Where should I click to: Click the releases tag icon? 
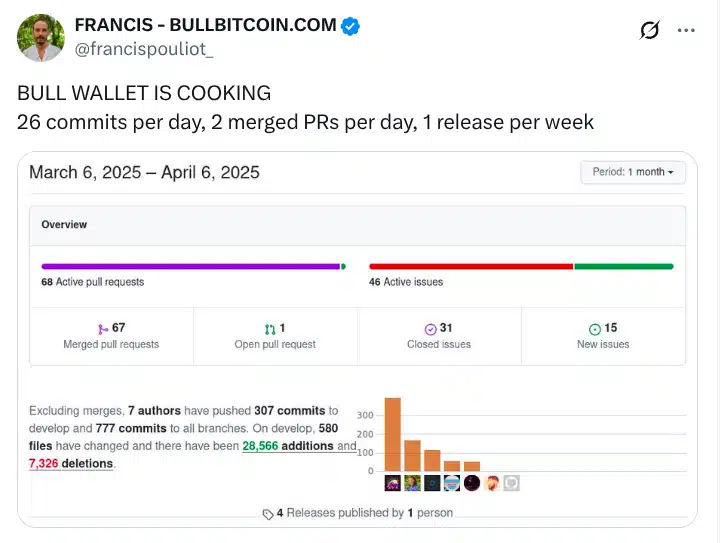coord(268,514)
